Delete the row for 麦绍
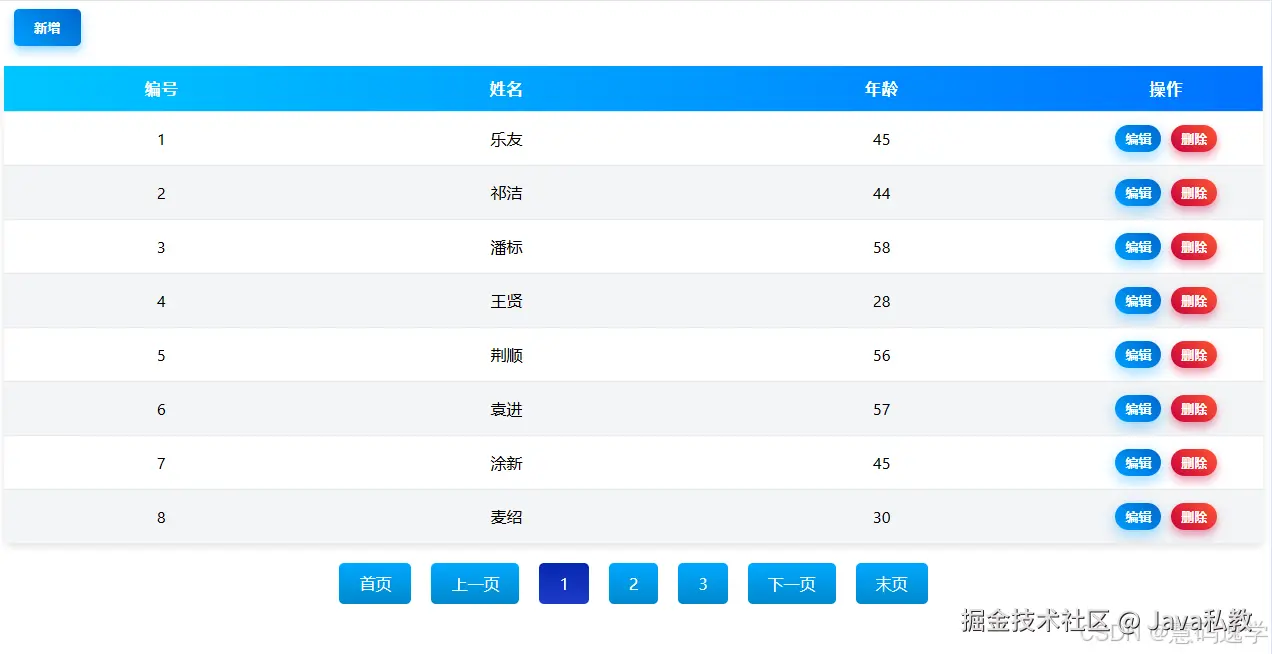The height and width of the screenshot is (654, 1272). (x=1194, y=517)
